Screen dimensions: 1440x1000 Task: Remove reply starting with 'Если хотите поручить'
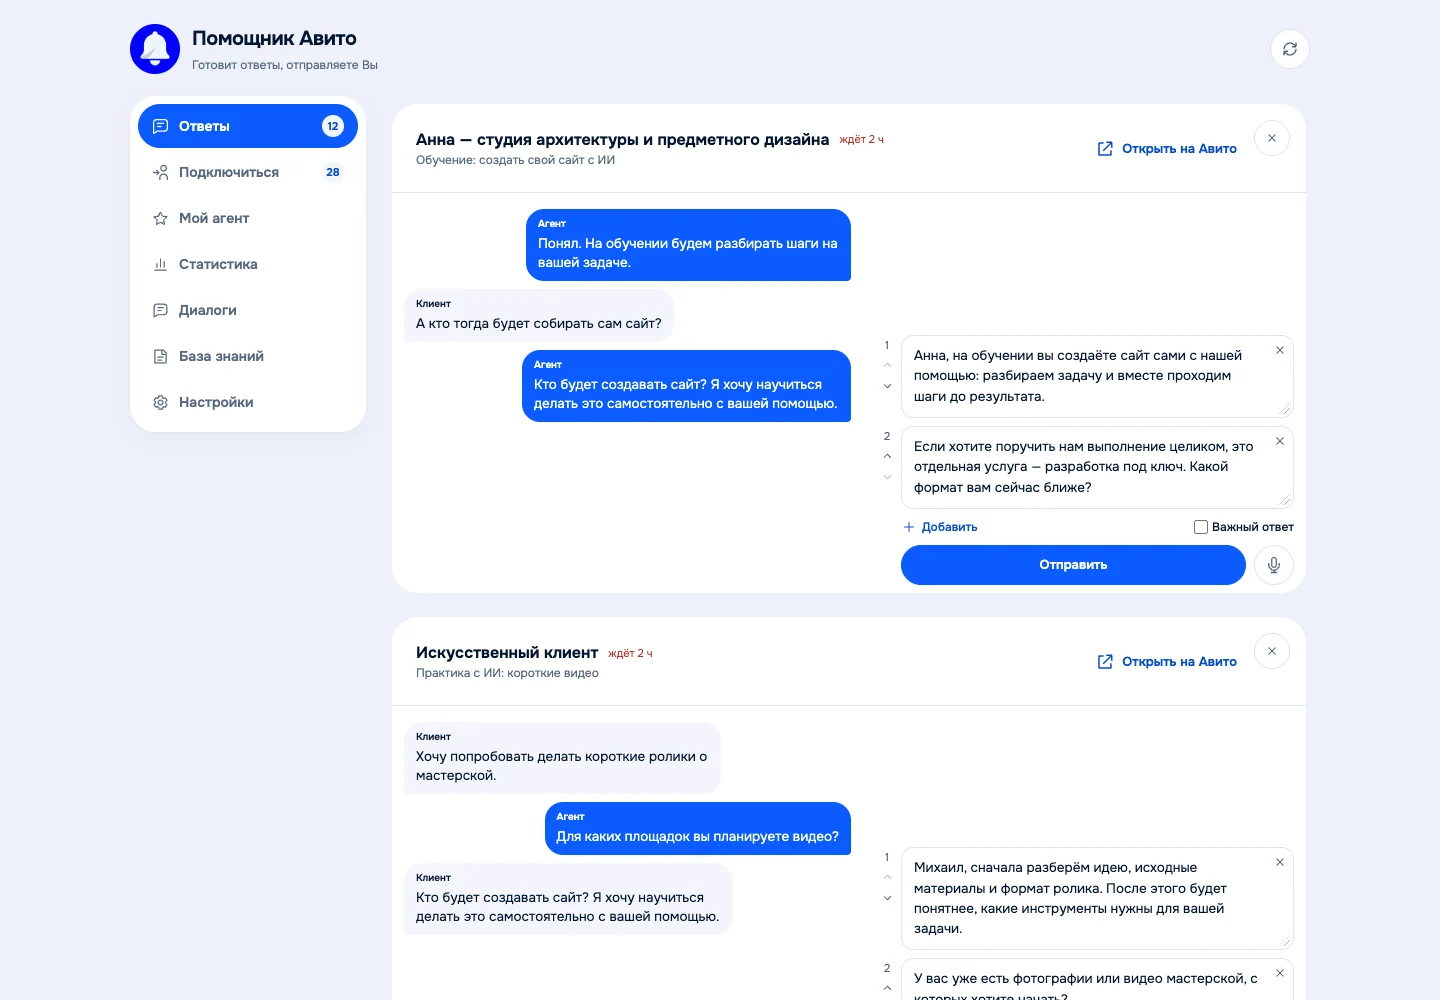1280,441
